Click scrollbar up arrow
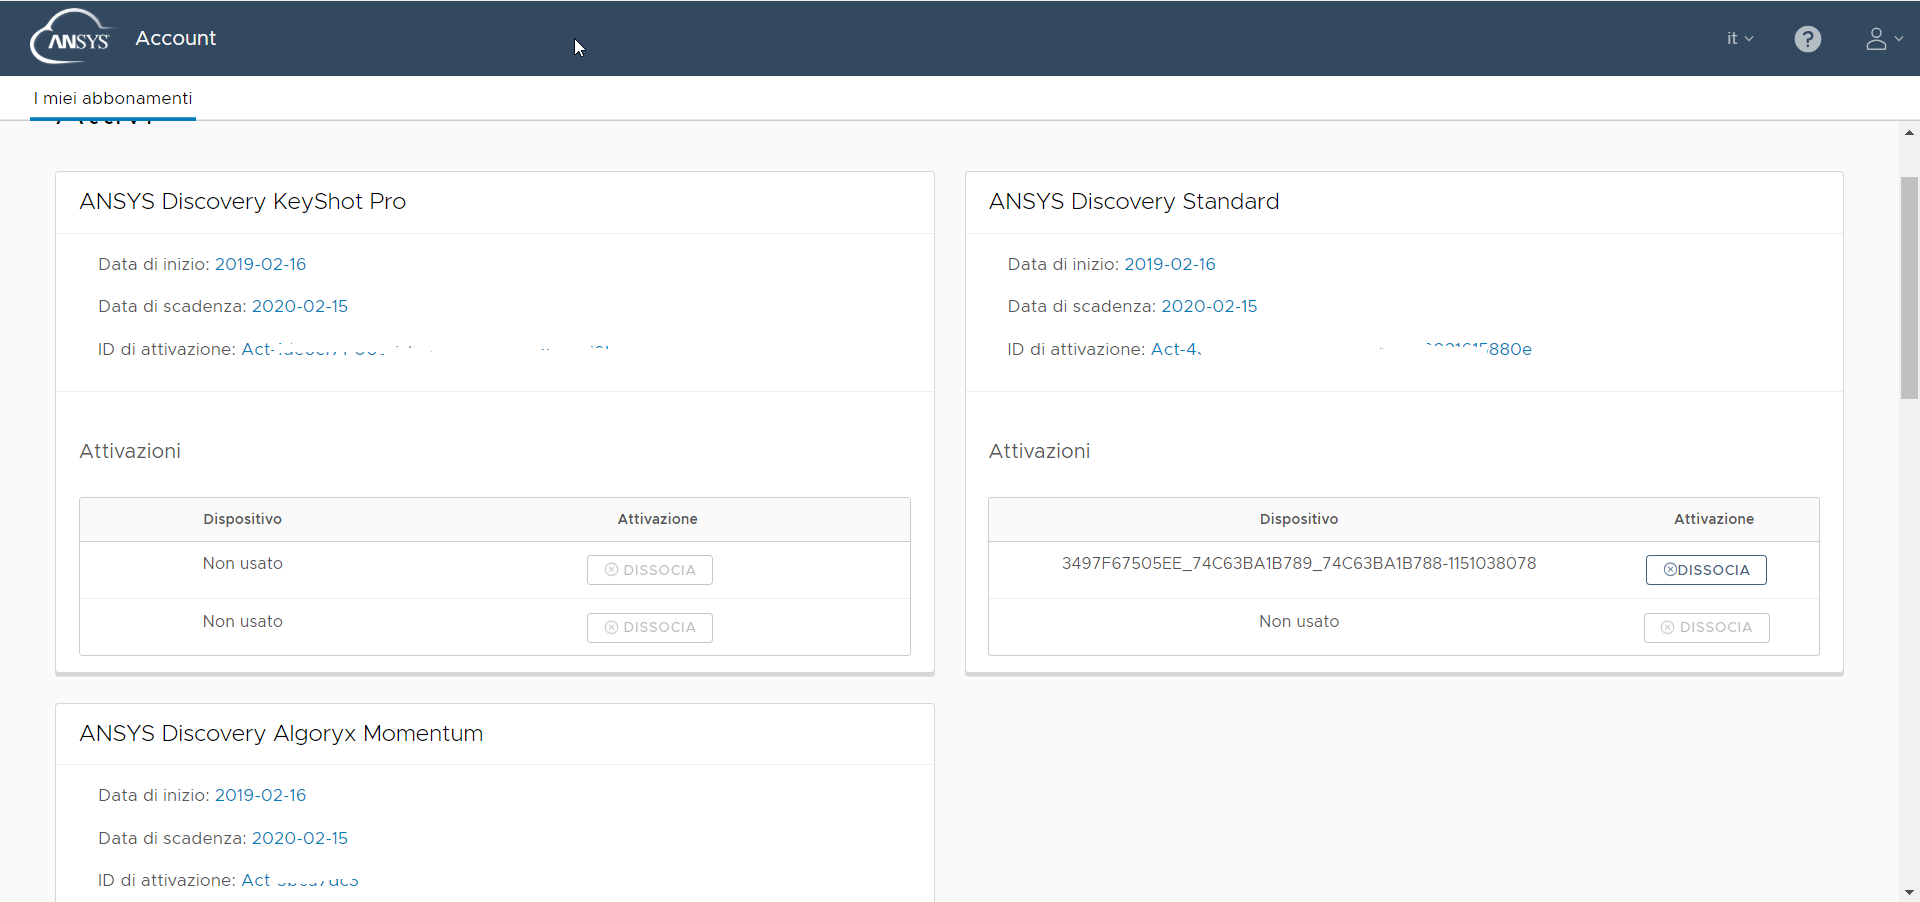The height and width of the screenshot is (902, 1920). tap(1909, 132)
